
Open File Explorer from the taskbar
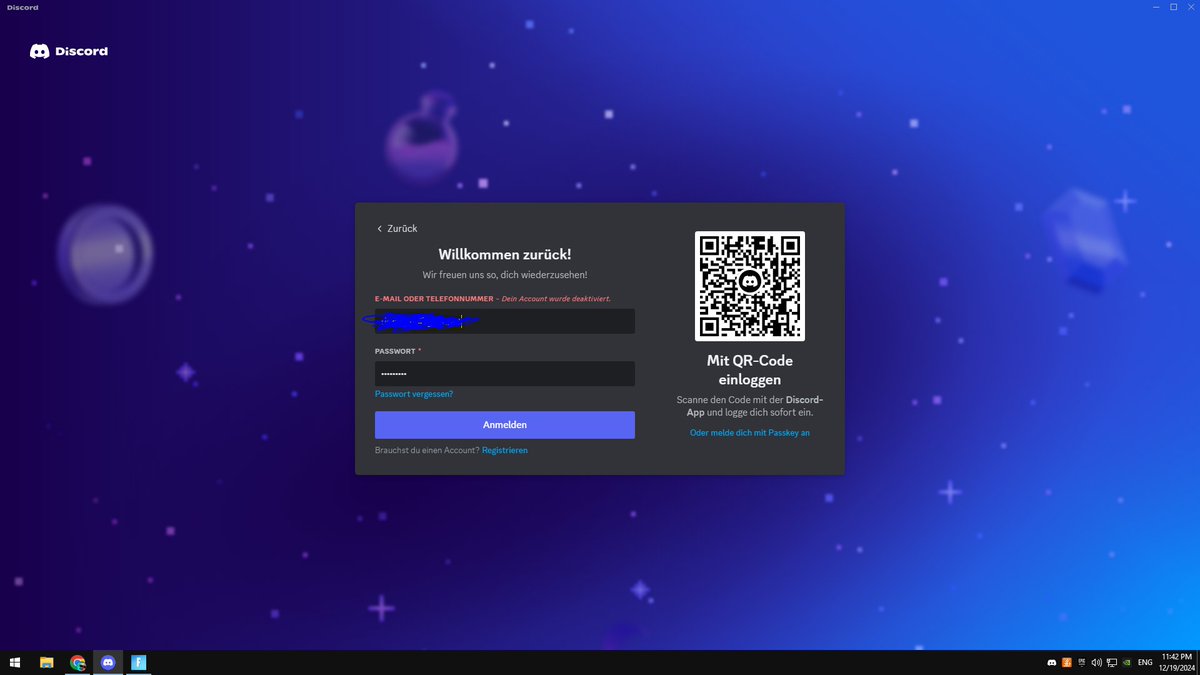point(46,662)
